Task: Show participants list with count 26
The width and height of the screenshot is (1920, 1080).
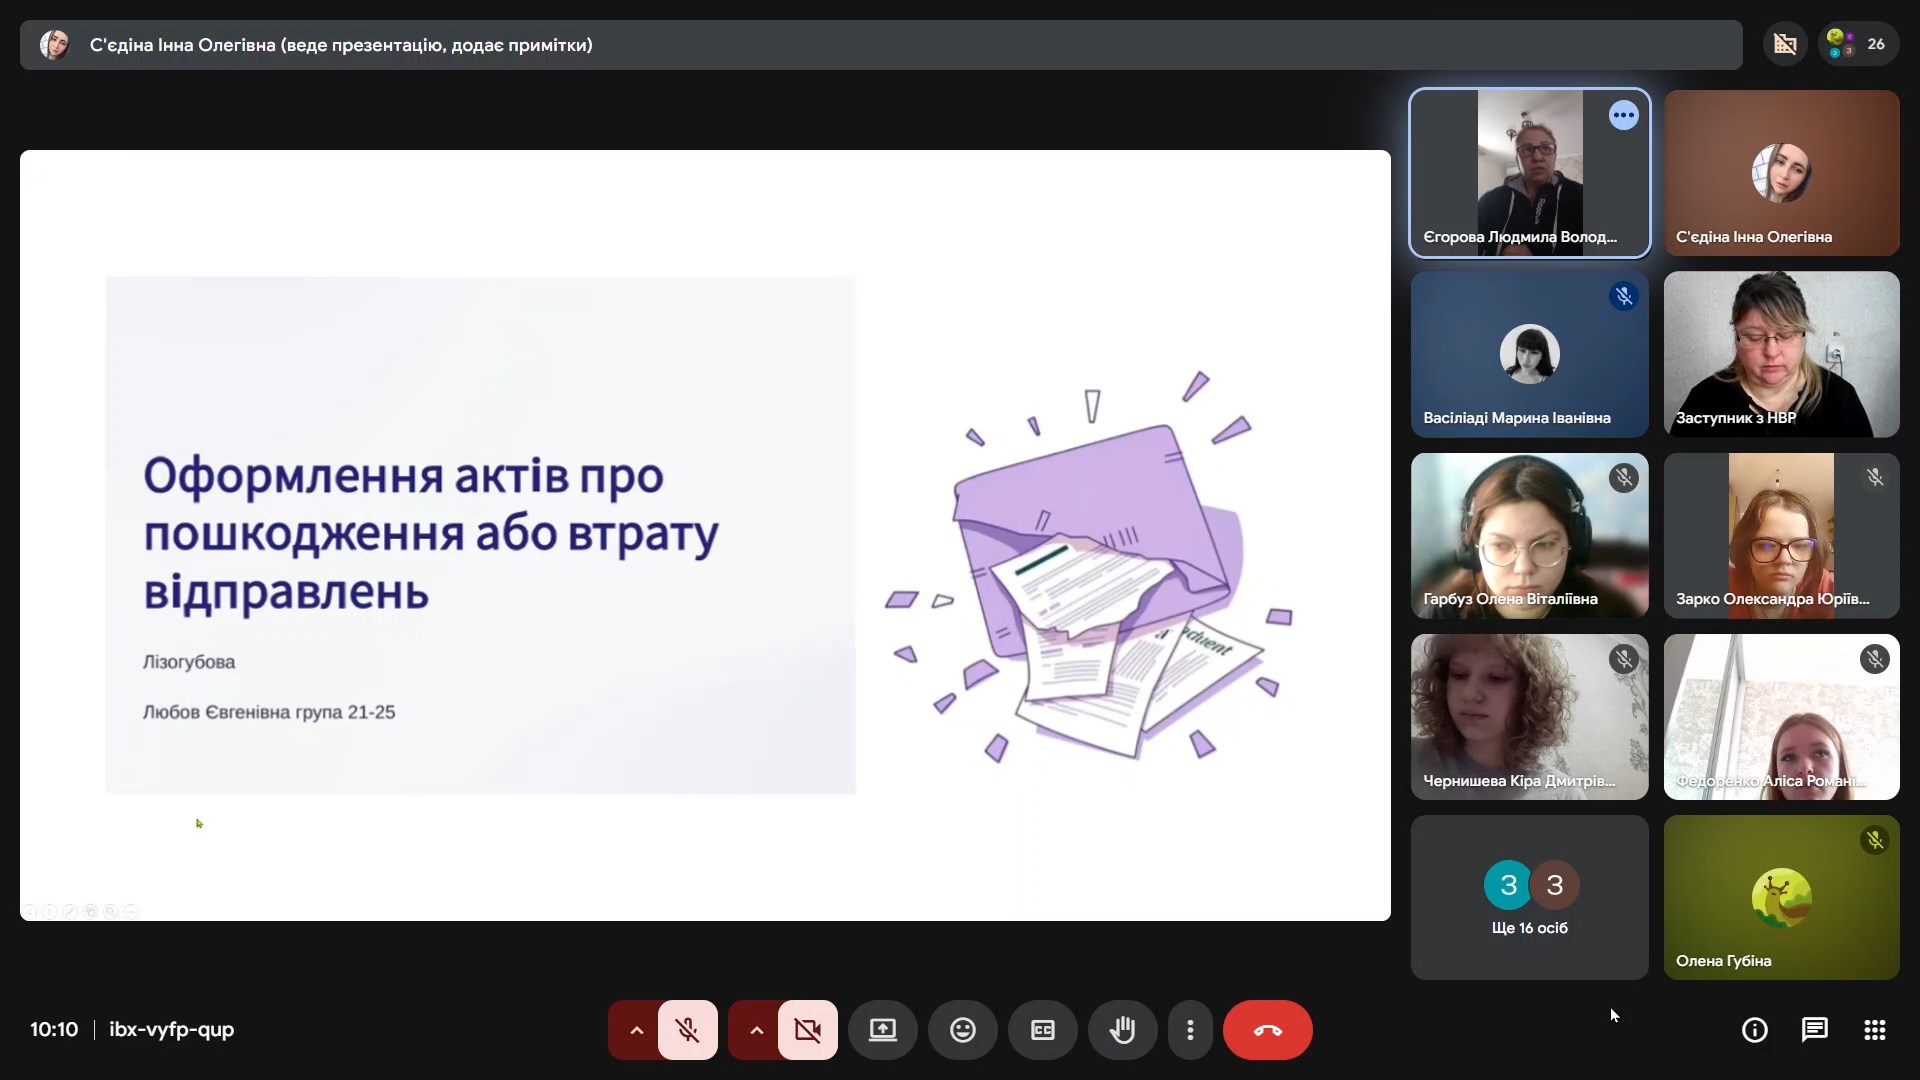Action: click(x=1858, y=44)
